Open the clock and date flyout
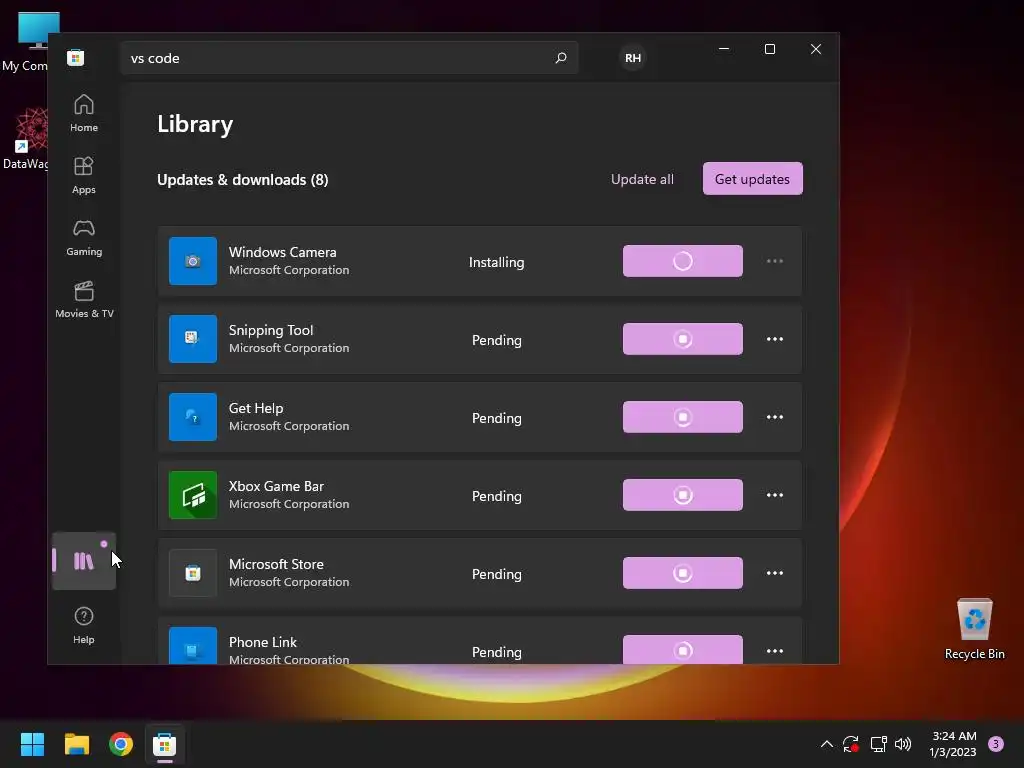 point(953,744)
